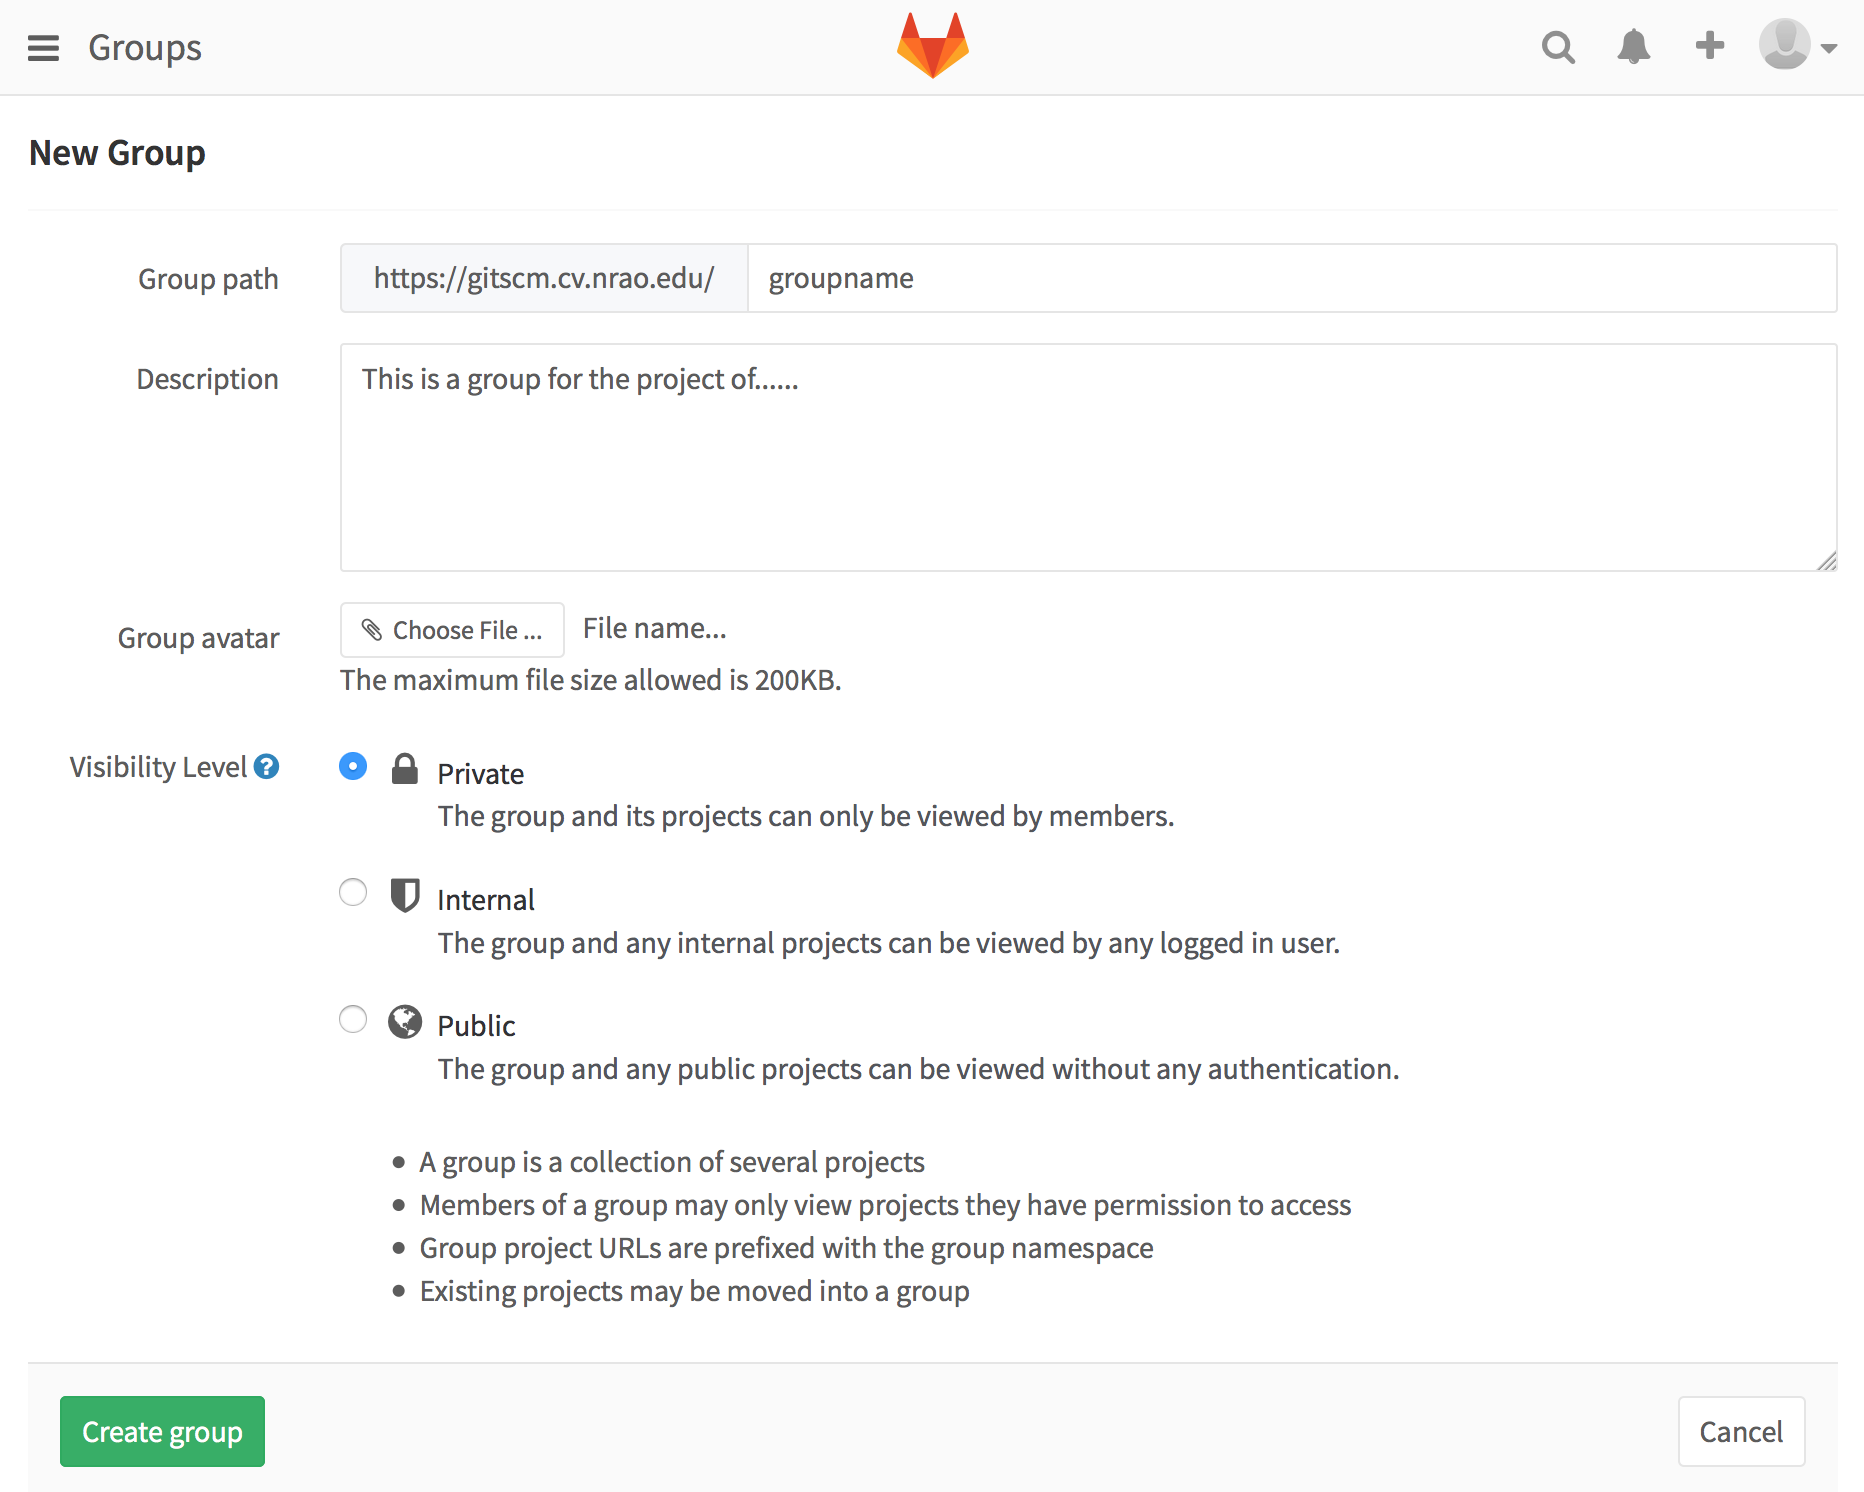Click the Visibility Level help icon
This screenshot has width=1864, height=1492.
tap(266, 767)
